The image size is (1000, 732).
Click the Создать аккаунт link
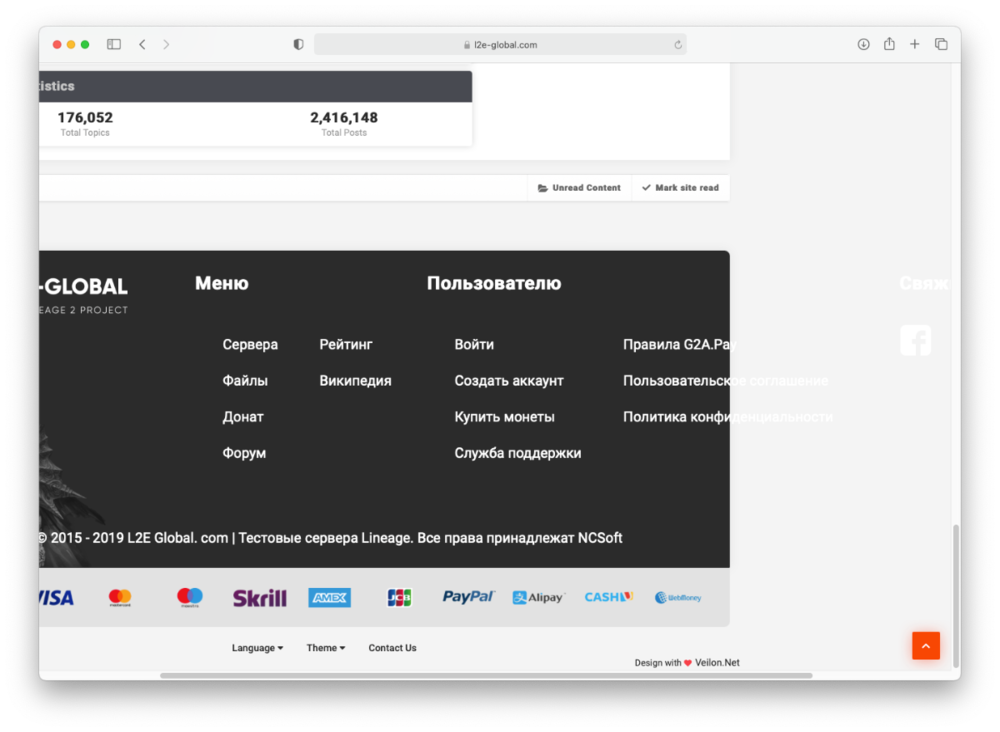coord(509,381)
